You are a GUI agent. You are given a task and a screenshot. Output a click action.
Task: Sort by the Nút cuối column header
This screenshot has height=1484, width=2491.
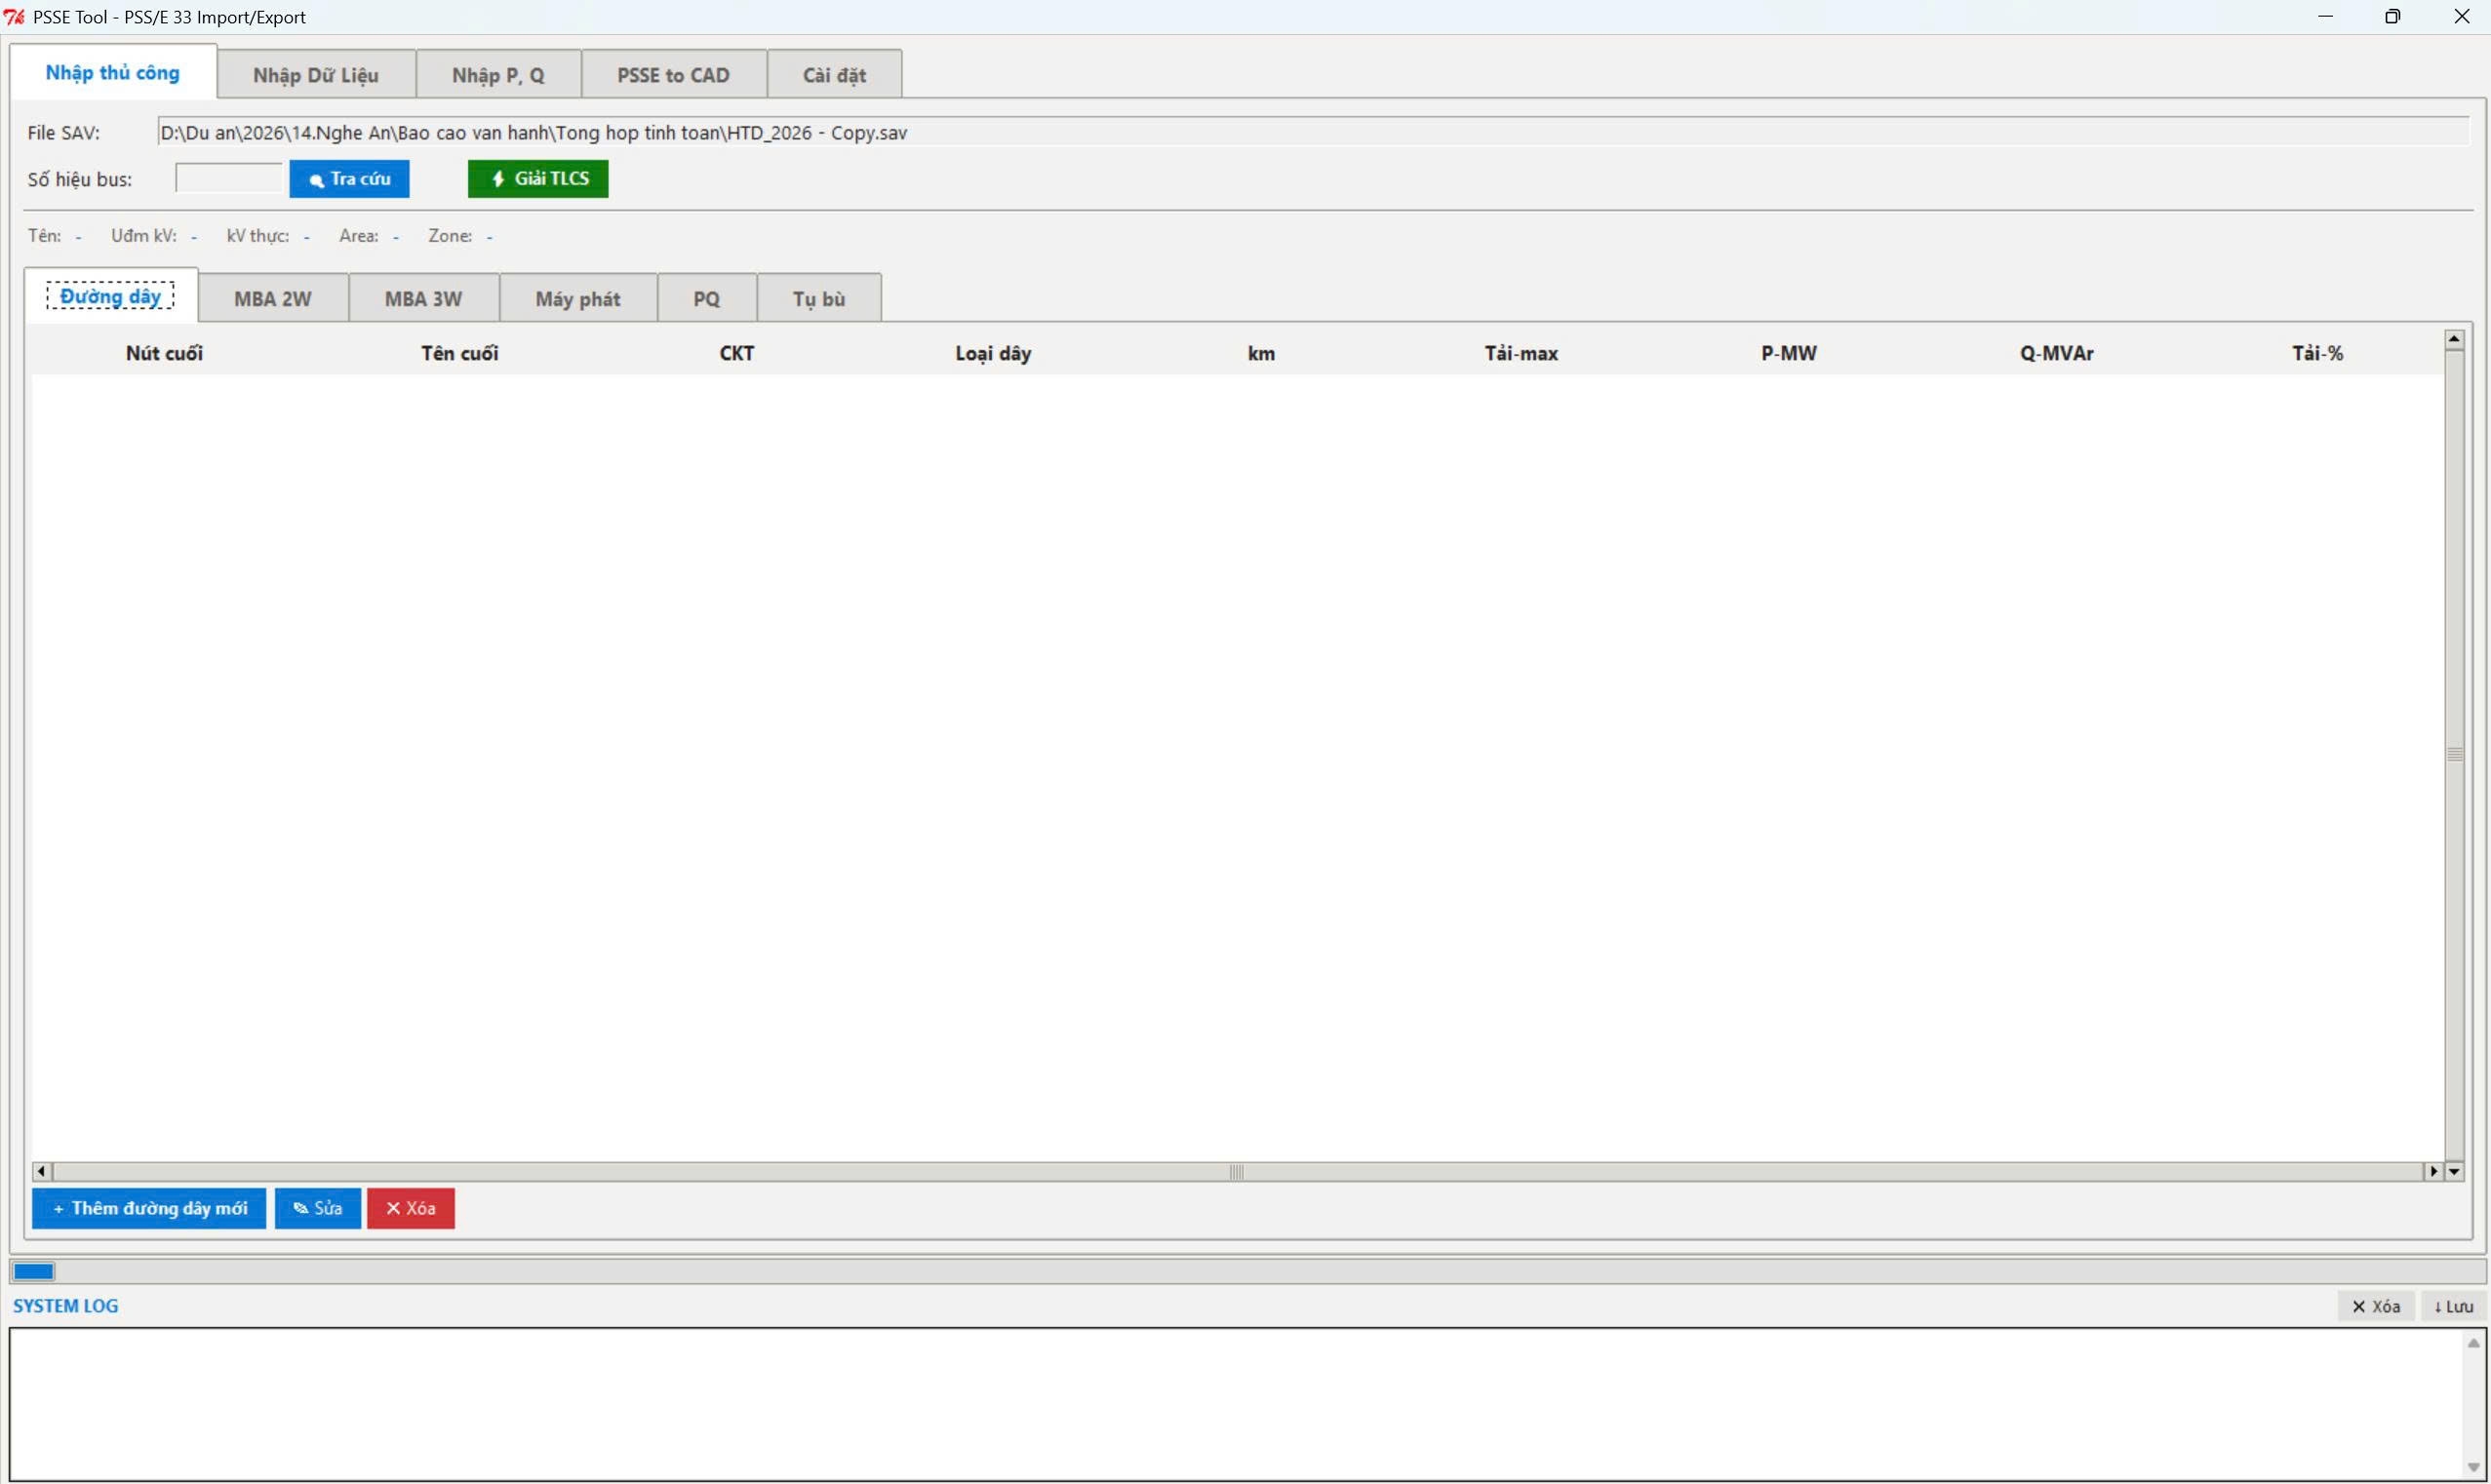[x=164, y=353]
